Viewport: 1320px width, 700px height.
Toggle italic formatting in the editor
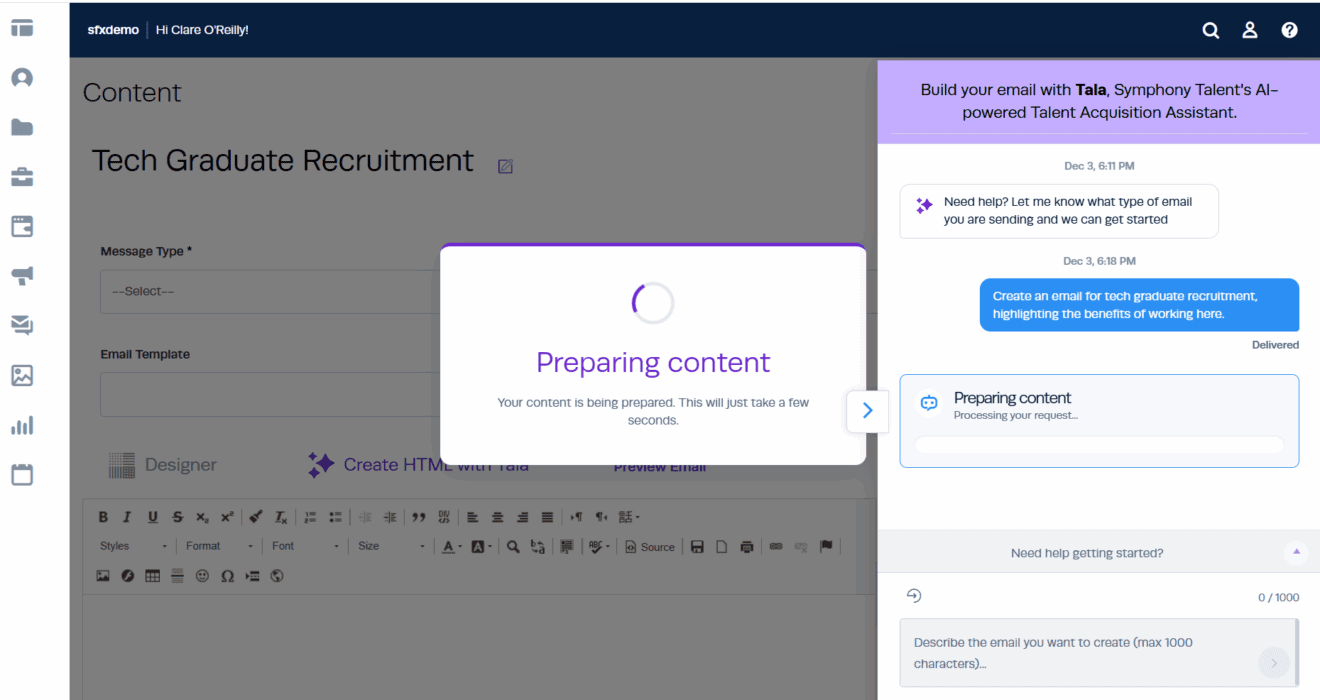coord(127,516)
